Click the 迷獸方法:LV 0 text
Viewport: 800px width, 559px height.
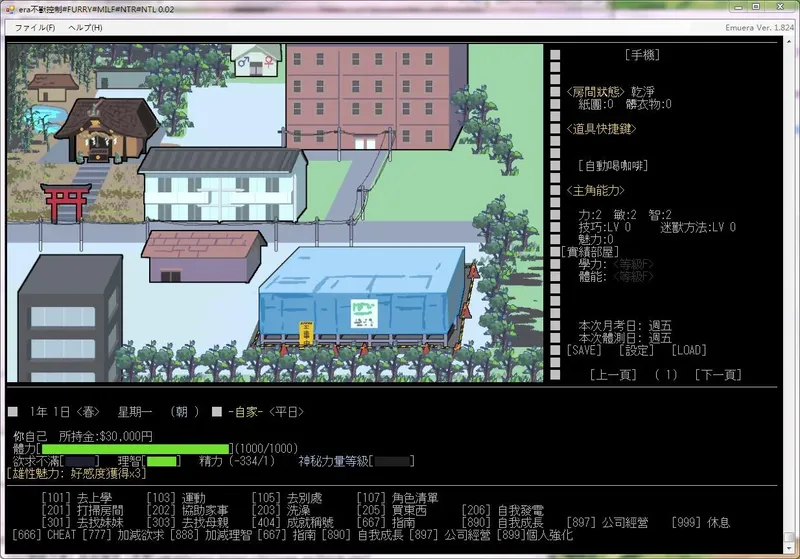698,227
